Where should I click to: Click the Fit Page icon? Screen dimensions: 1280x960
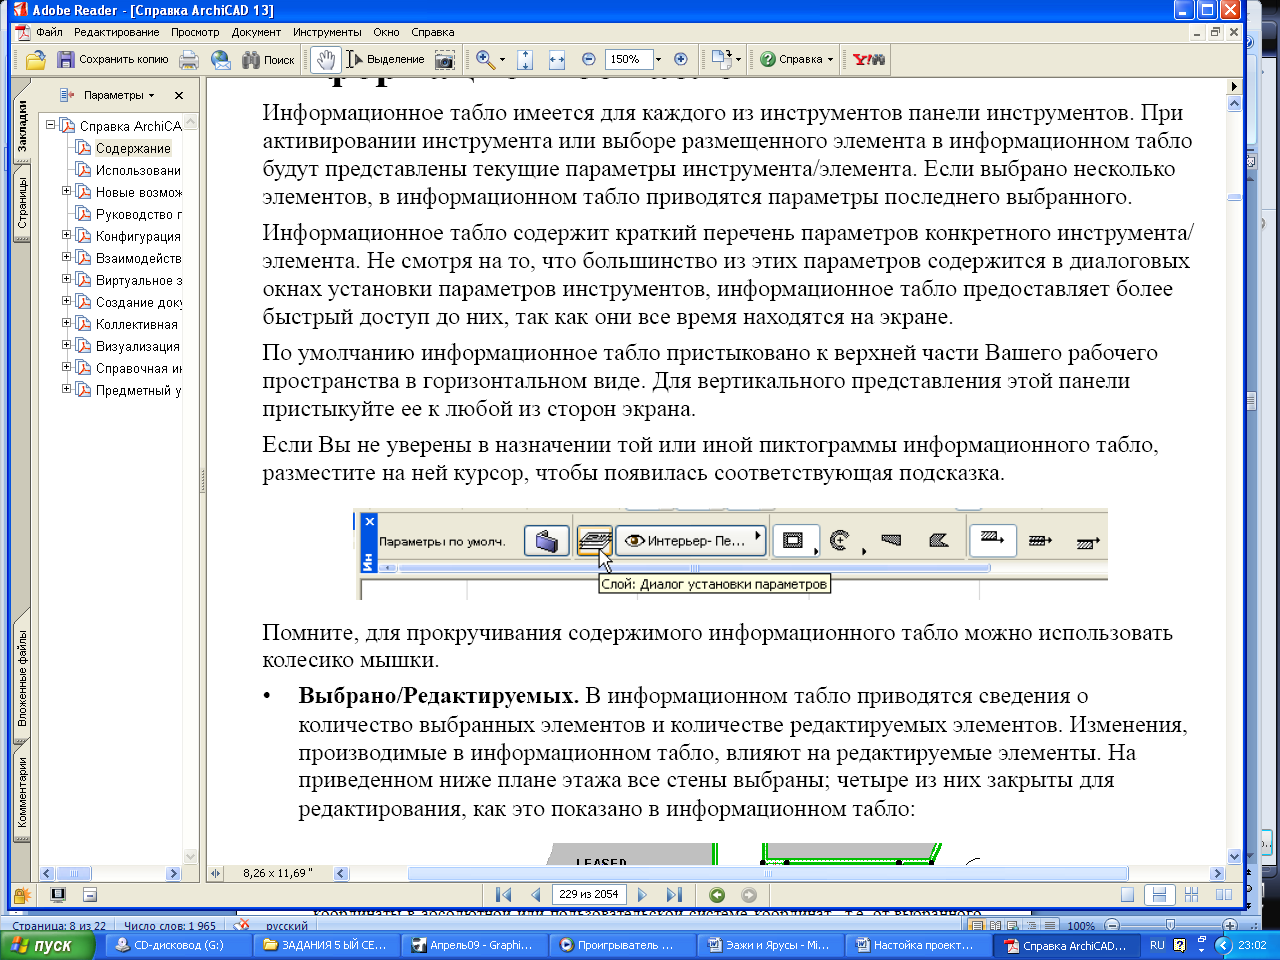[526, 60]
